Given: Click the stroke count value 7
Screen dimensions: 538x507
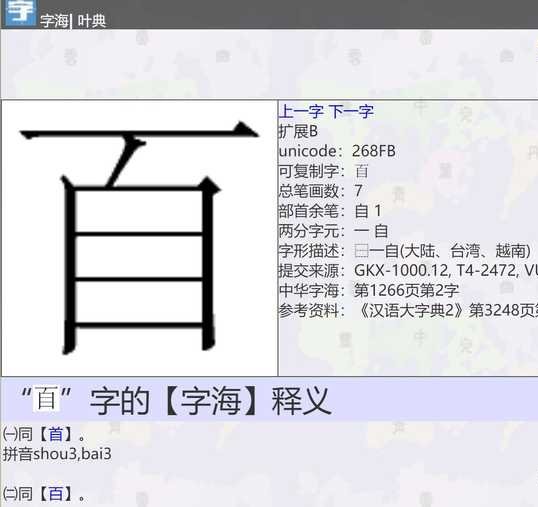Looking at the screenshot, I should [x=358, y=191].
